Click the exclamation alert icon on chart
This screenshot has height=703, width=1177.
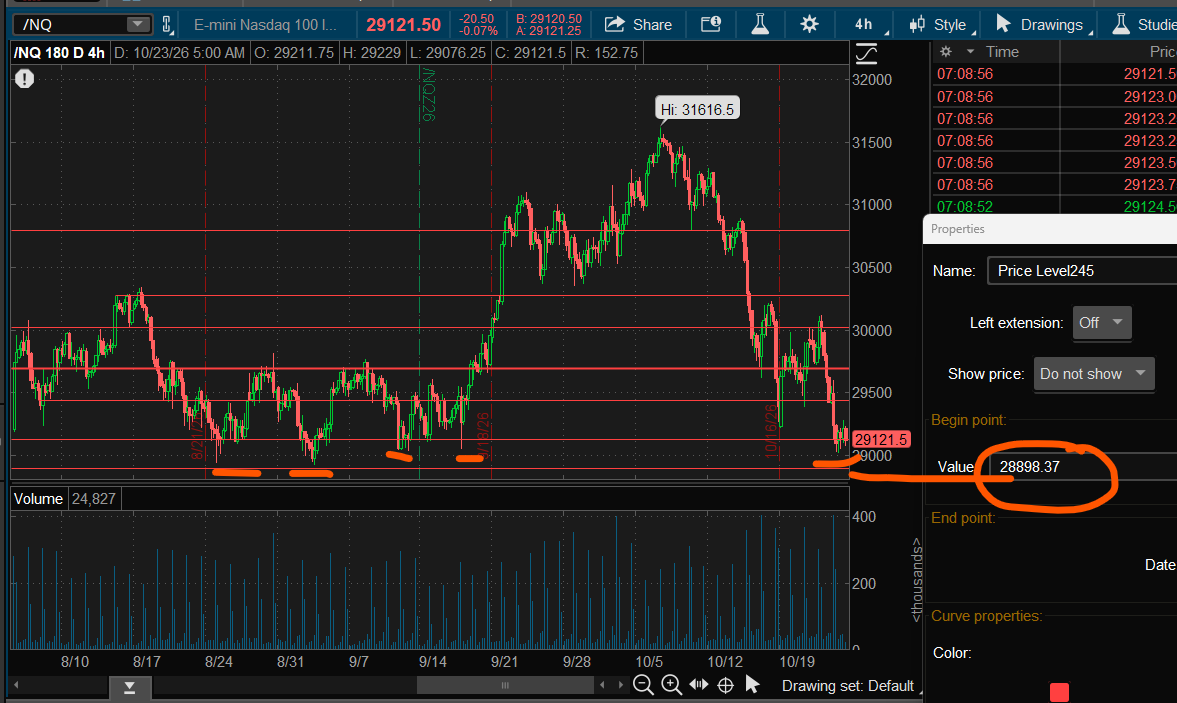(25, 79)
